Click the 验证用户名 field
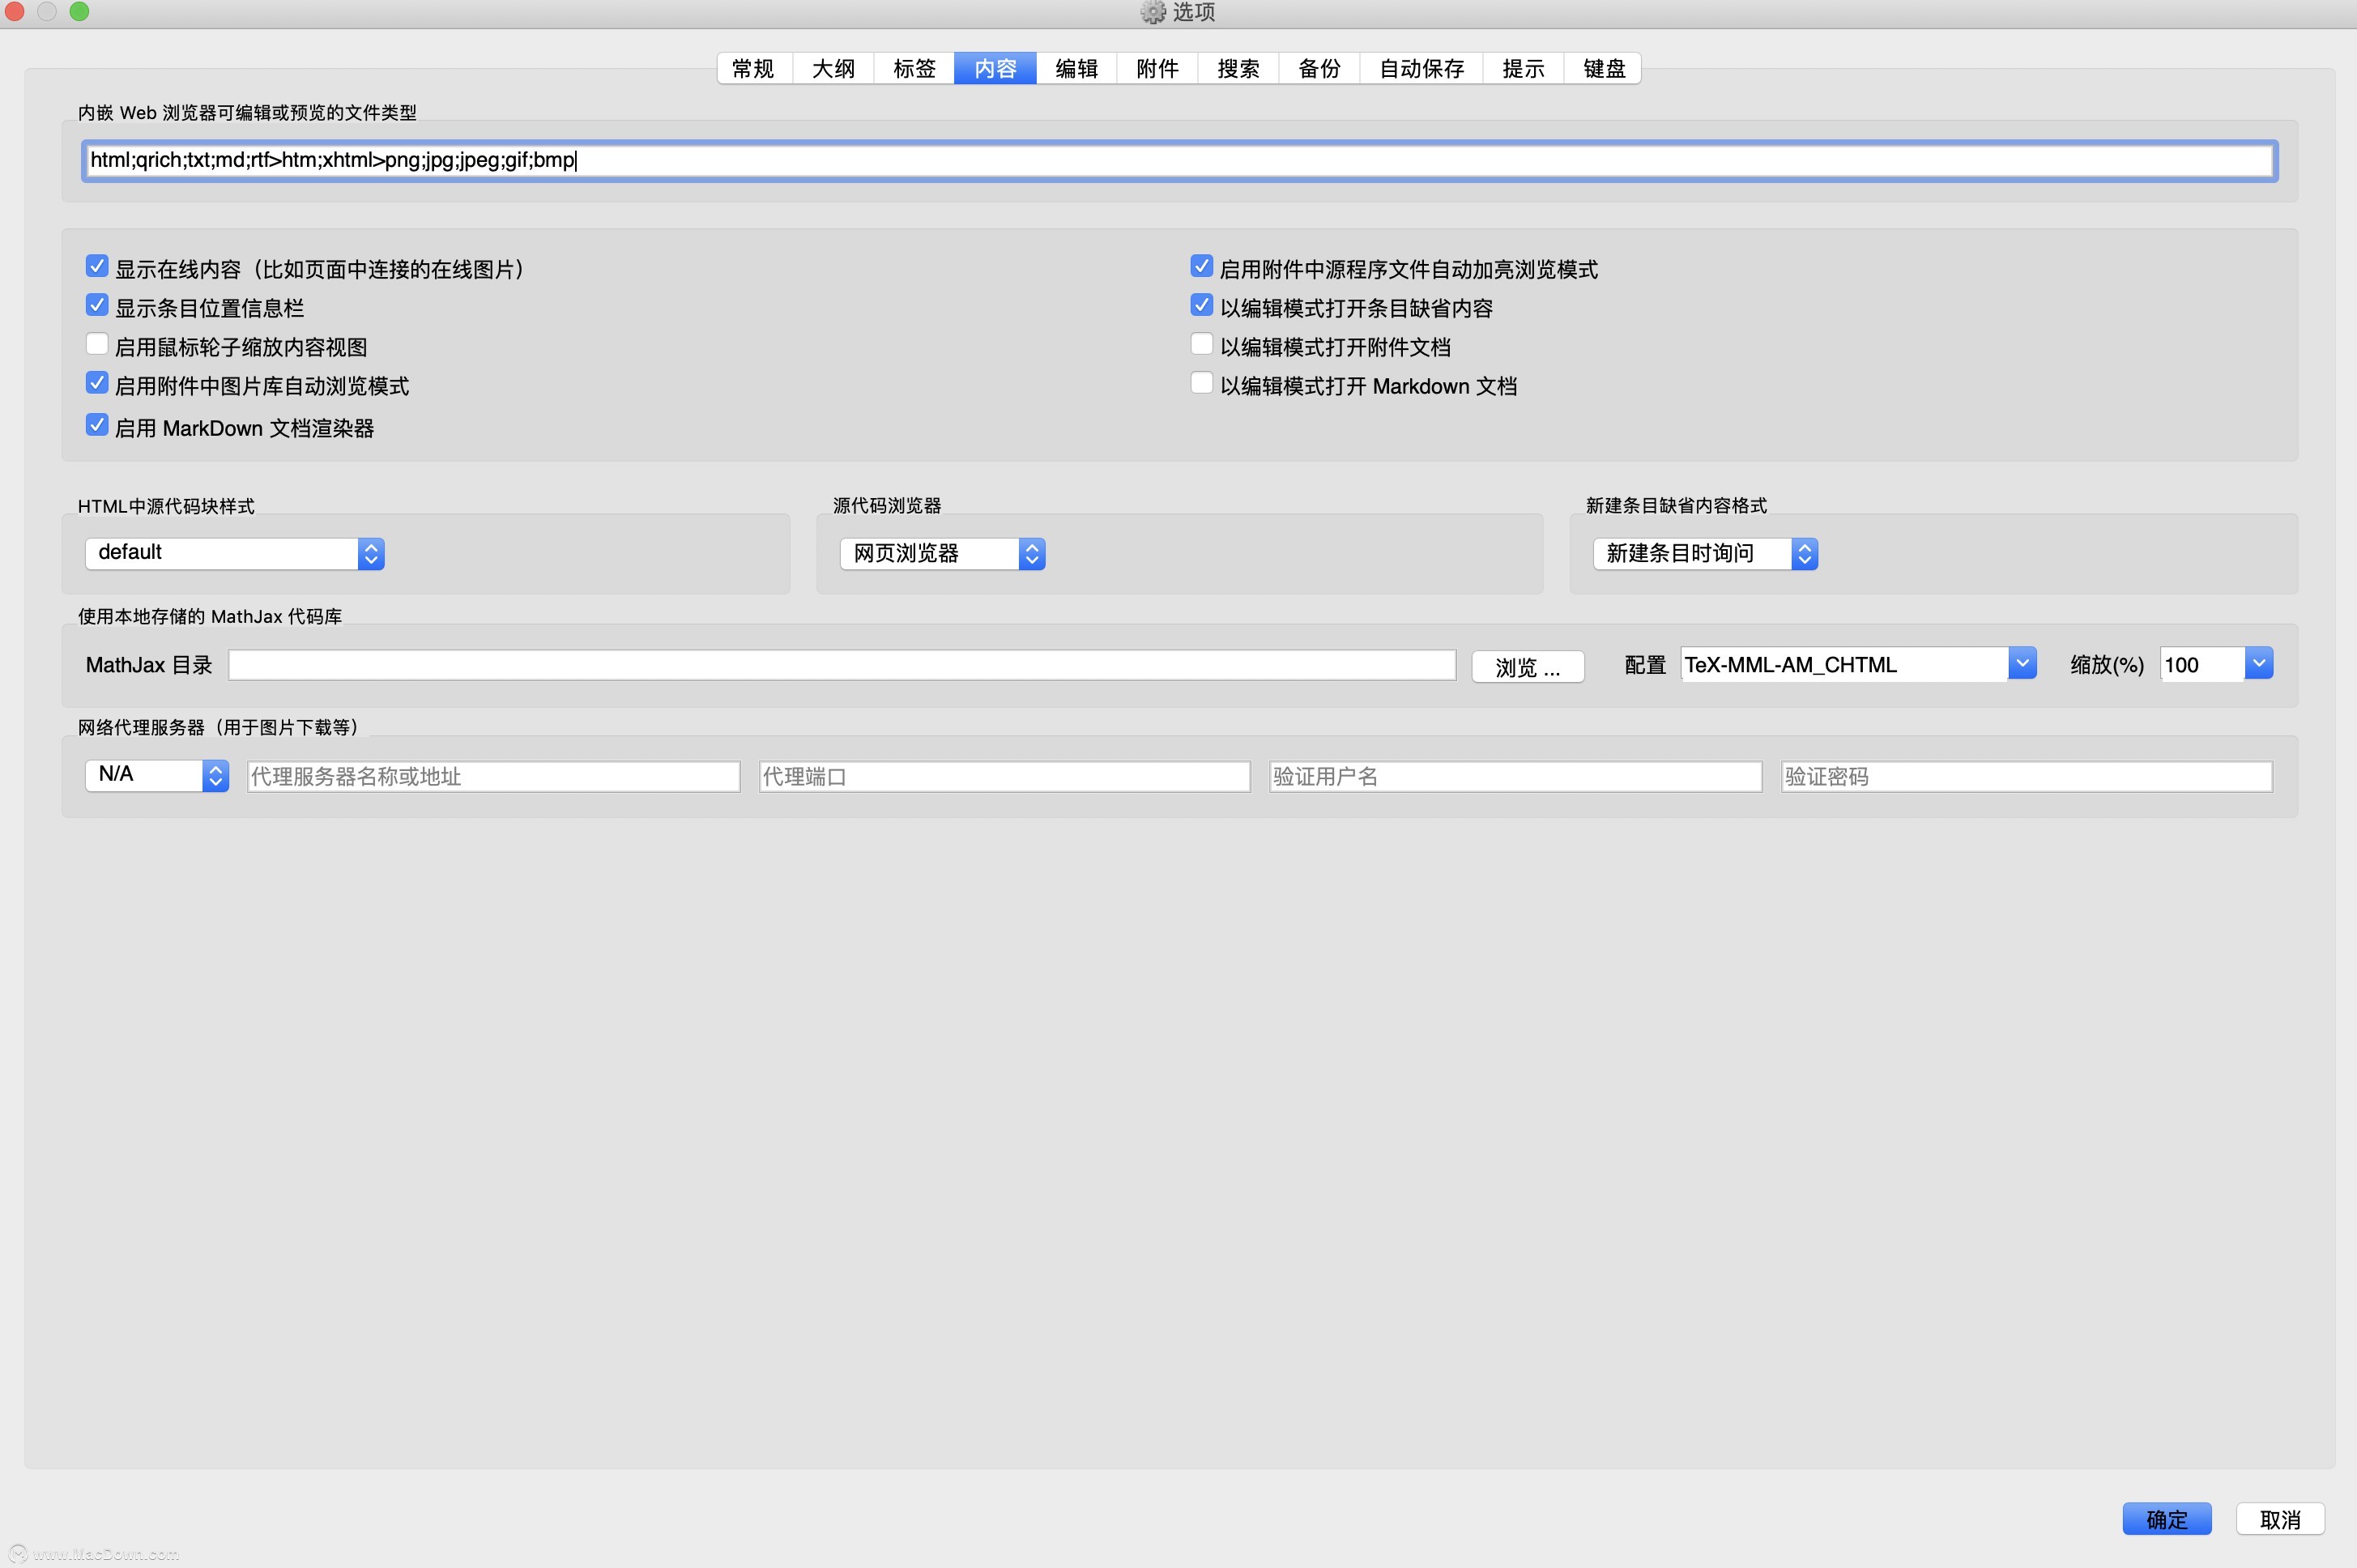This screenshot has width=2357, height=1568. pyautogui.click(x=1516, y=776)
